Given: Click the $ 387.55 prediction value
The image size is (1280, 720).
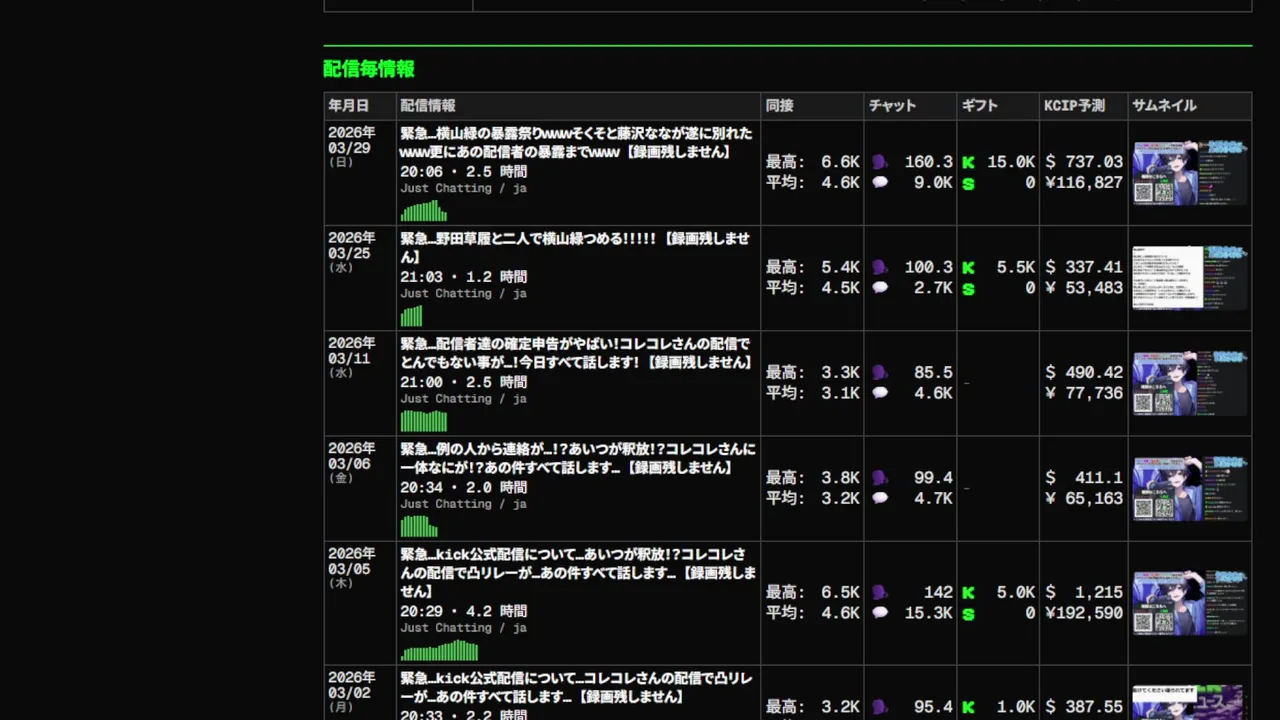Looking at the screenshot, I should 1084,707.
